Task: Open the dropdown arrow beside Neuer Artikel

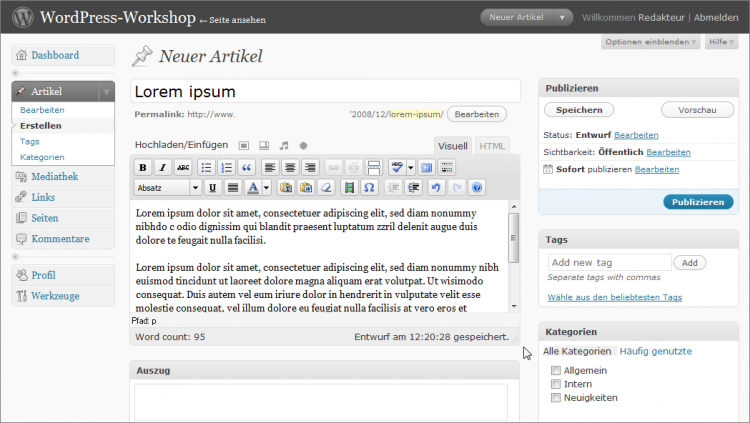Action: (x=564, y=17)
